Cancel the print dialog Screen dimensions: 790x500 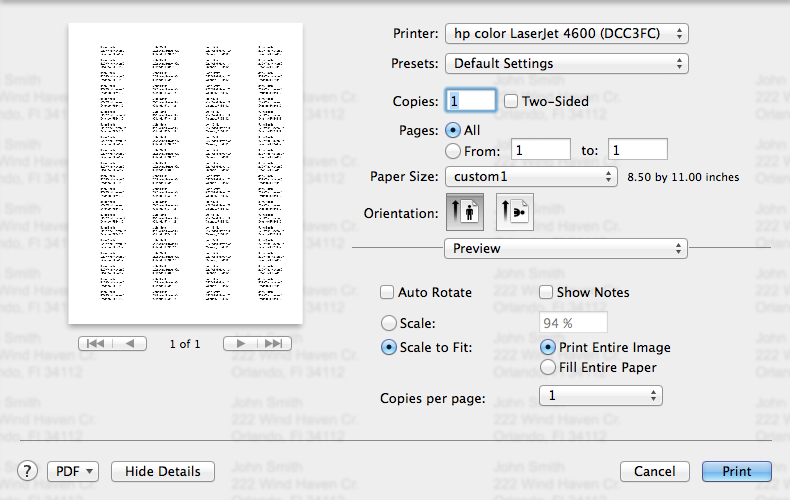coord(654,471)
